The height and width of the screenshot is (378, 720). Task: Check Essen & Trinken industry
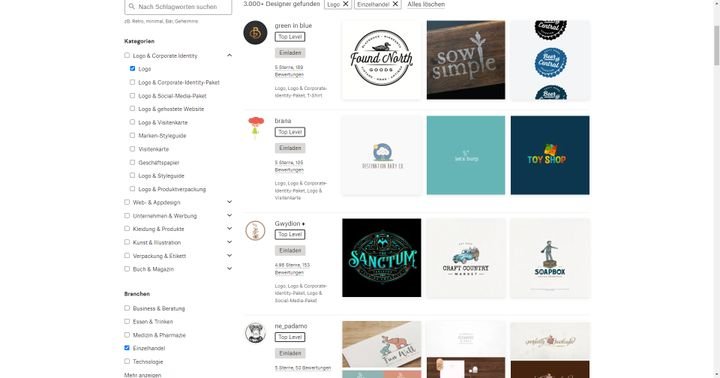pos(127,322)
